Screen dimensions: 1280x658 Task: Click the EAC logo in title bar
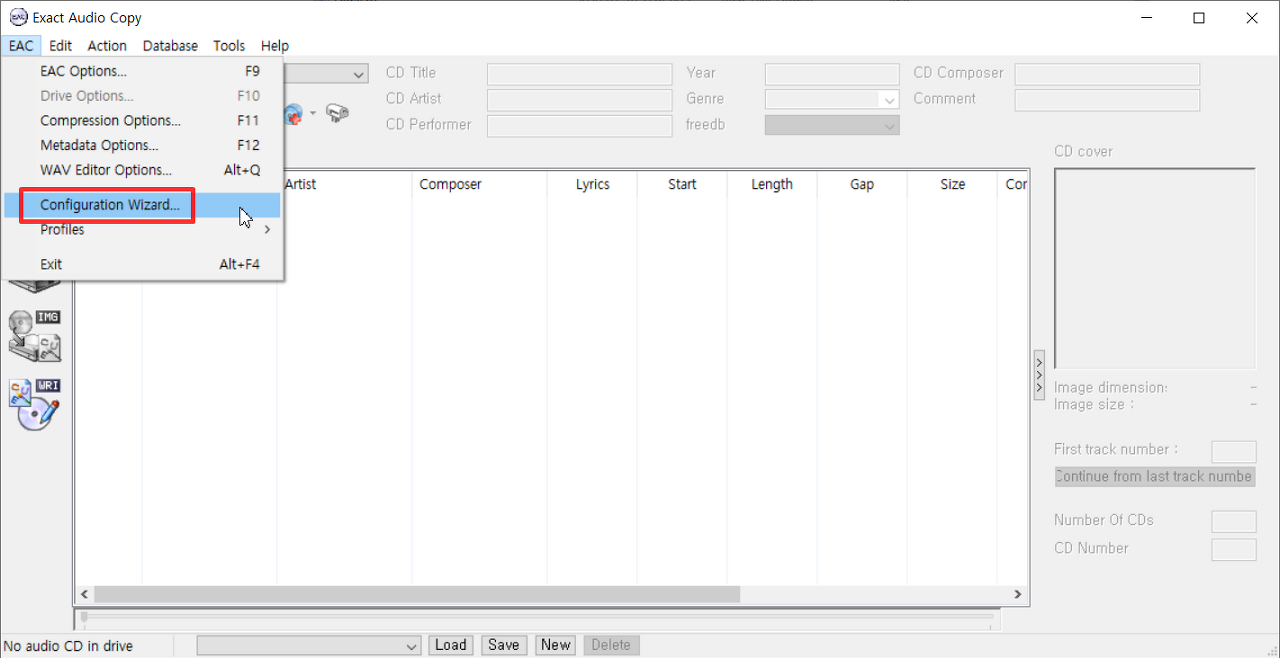pyautogui.click(x=18, y=17)
